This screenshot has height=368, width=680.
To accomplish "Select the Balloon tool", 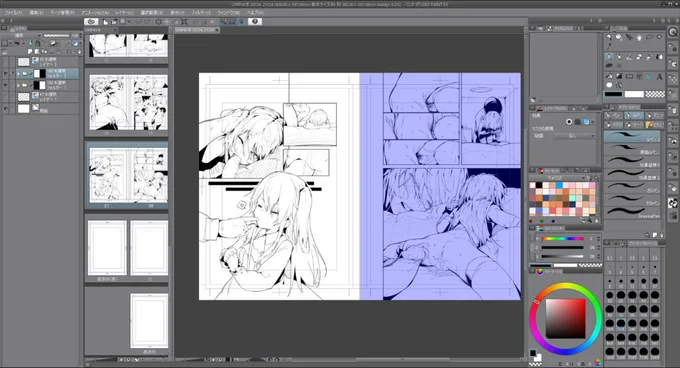I will (x=609, y=85).
